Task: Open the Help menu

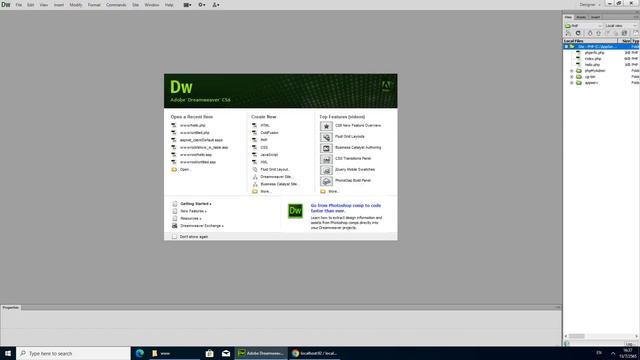Action: [169, 5]
